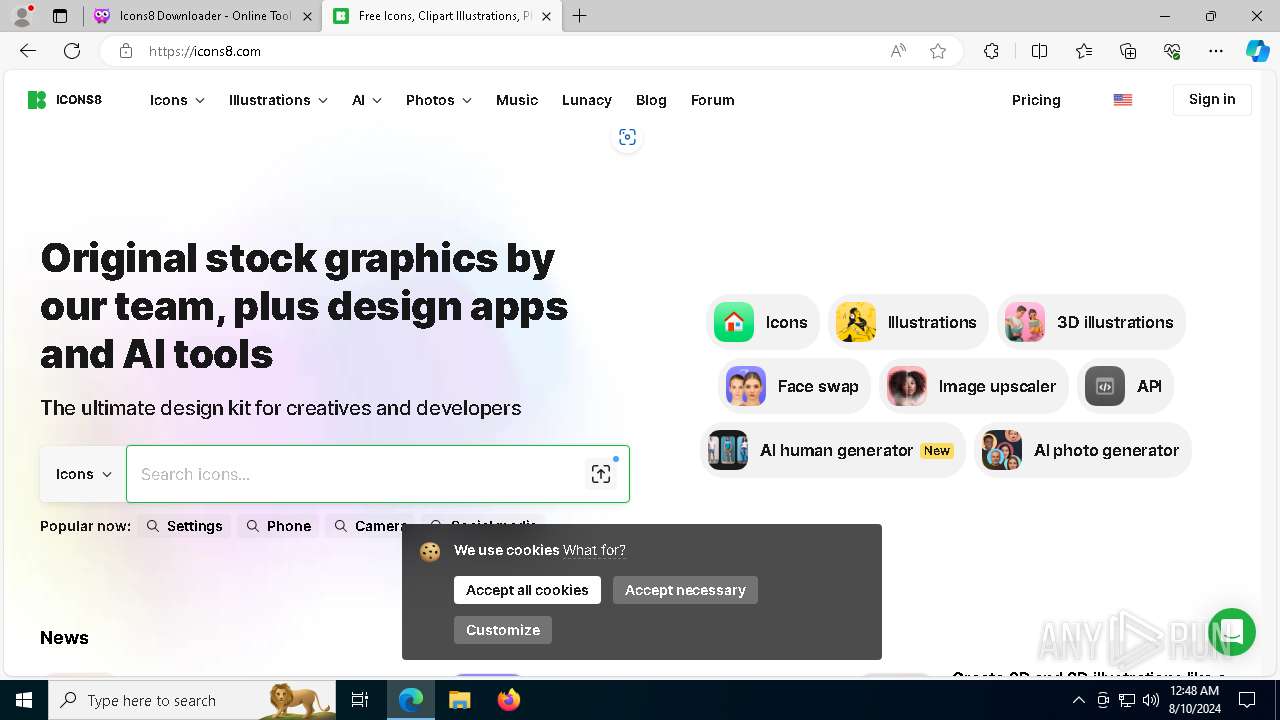Open the Collections icon in toolbar
Image resolution: width=1280 pixels, height=720 pixels.
point(1128,51)
